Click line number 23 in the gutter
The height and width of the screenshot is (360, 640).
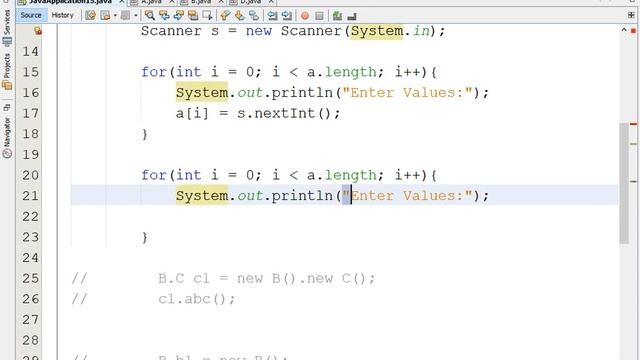click(x=30, y=237)
